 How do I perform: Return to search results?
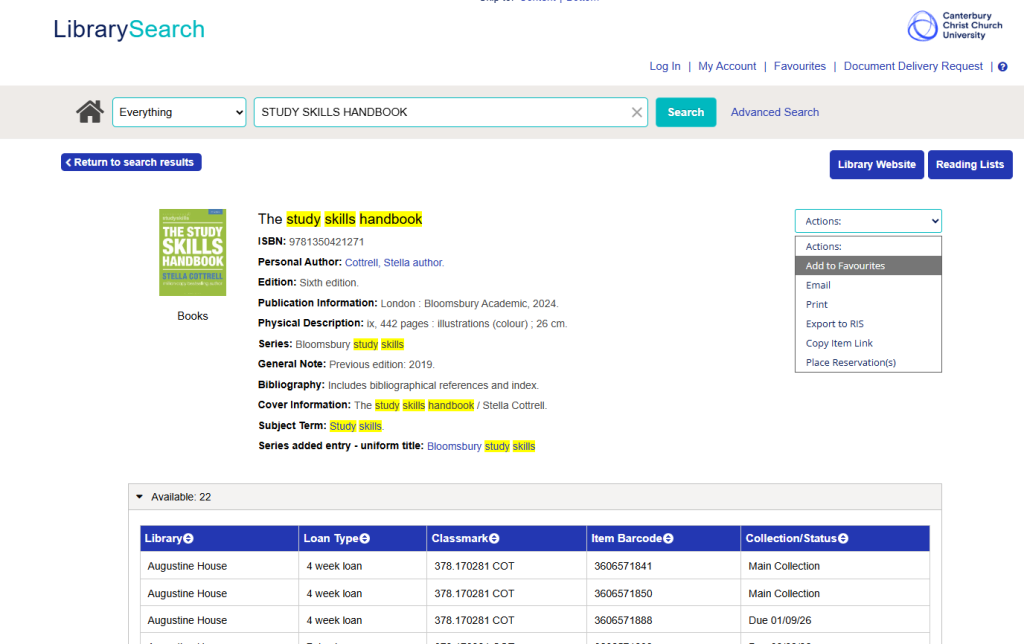131,162
